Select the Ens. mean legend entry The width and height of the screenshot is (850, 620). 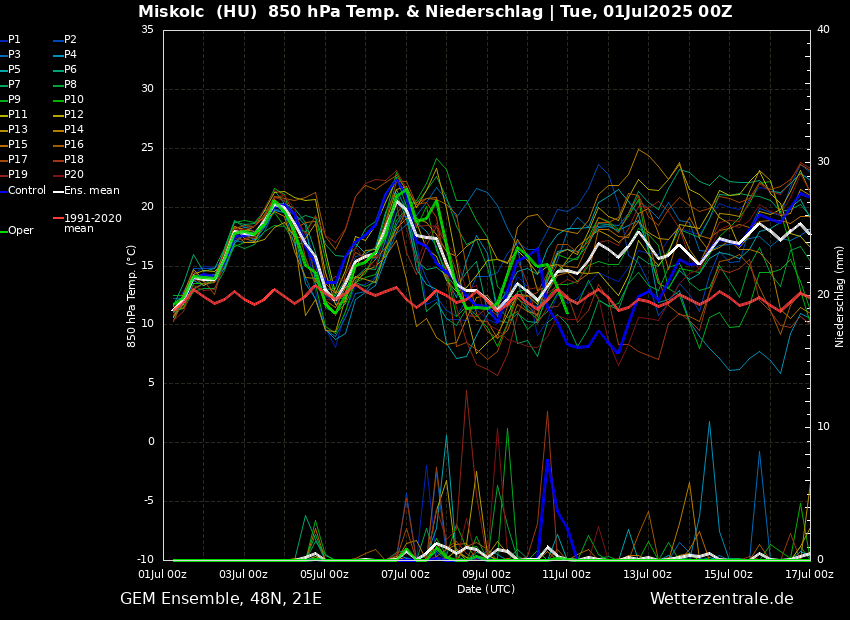91,190
